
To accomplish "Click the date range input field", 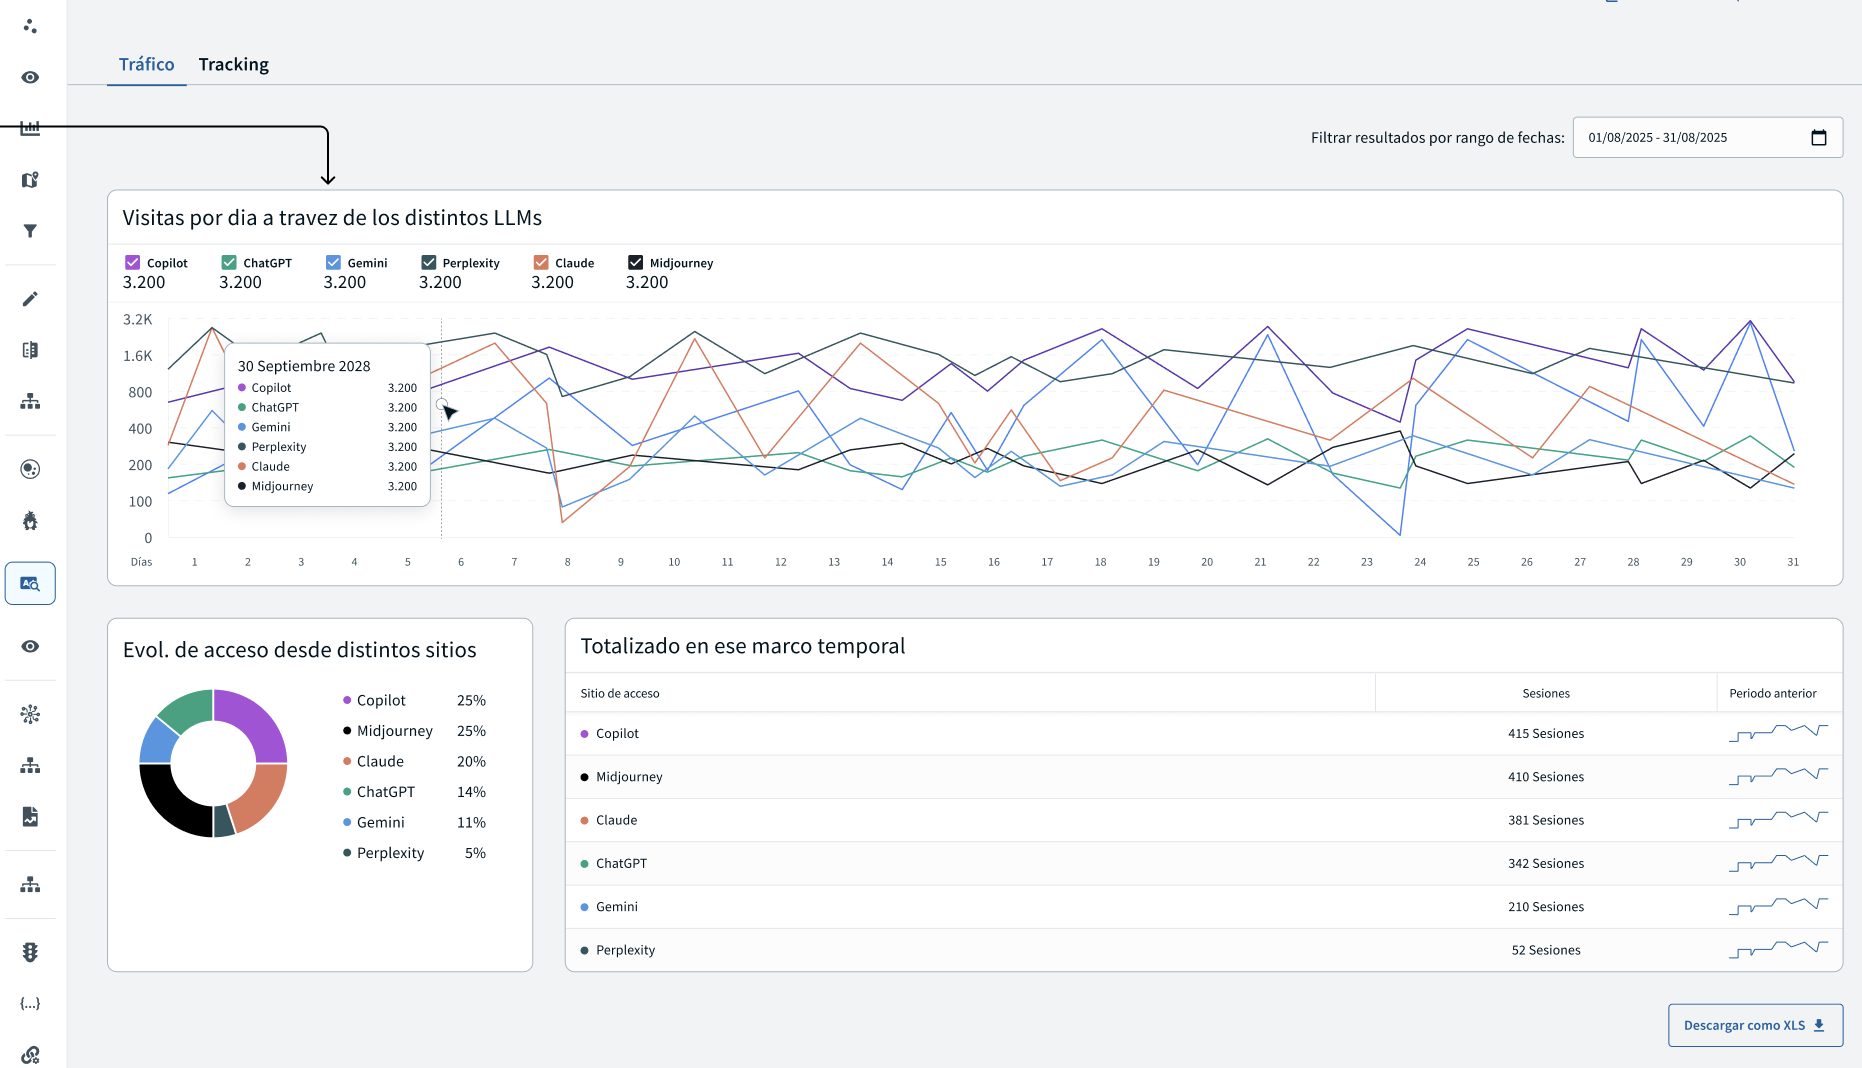I will point(1690,138).
